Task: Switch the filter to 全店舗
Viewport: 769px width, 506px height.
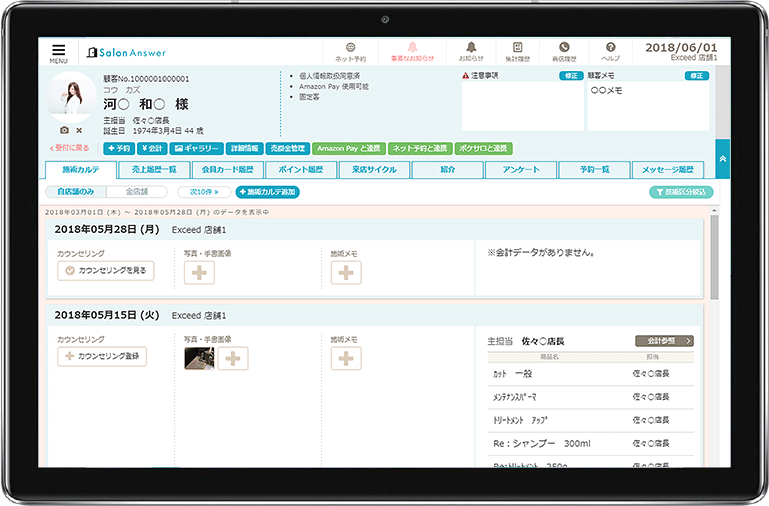Action: [136, 191]
